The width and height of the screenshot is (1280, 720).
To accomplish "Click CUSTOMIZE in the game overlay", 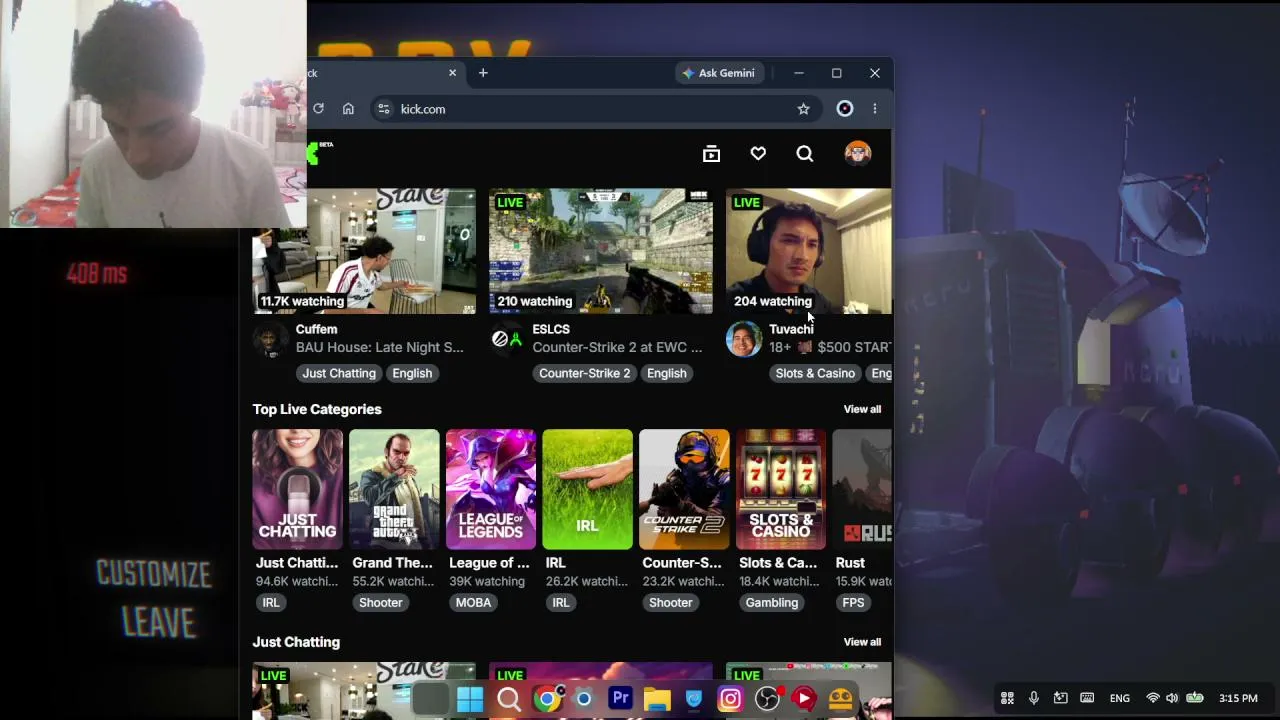I will 154,574.
